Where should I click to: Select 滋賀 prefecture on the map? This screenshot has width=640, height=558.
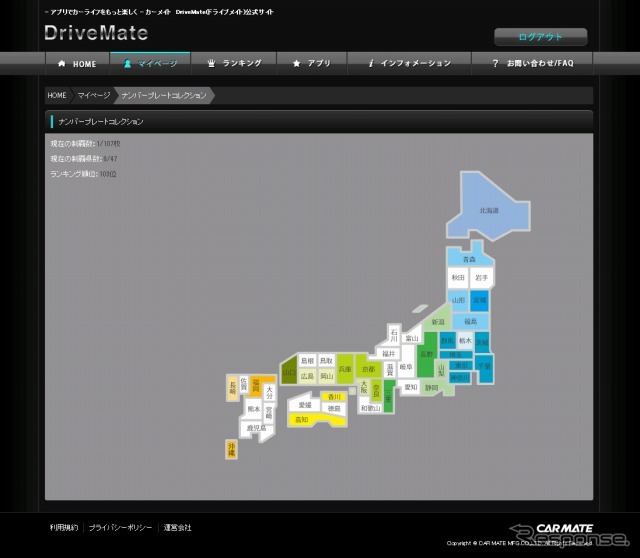click(x=390, y=370)
